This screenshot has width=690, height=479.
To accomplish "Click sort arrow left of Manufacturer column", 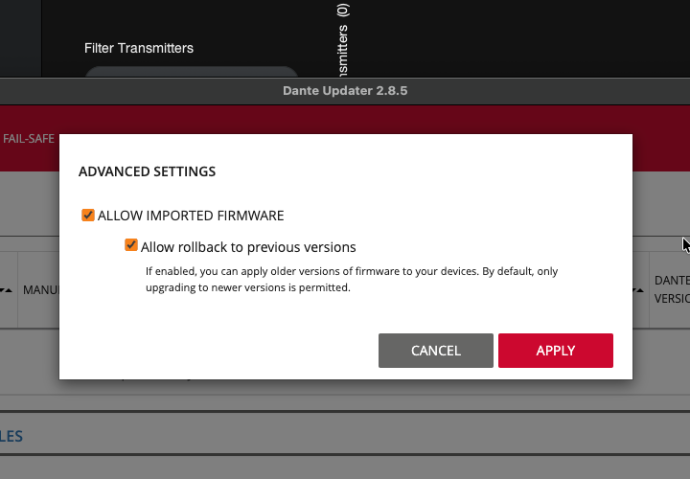I will [x=8, y=290].
